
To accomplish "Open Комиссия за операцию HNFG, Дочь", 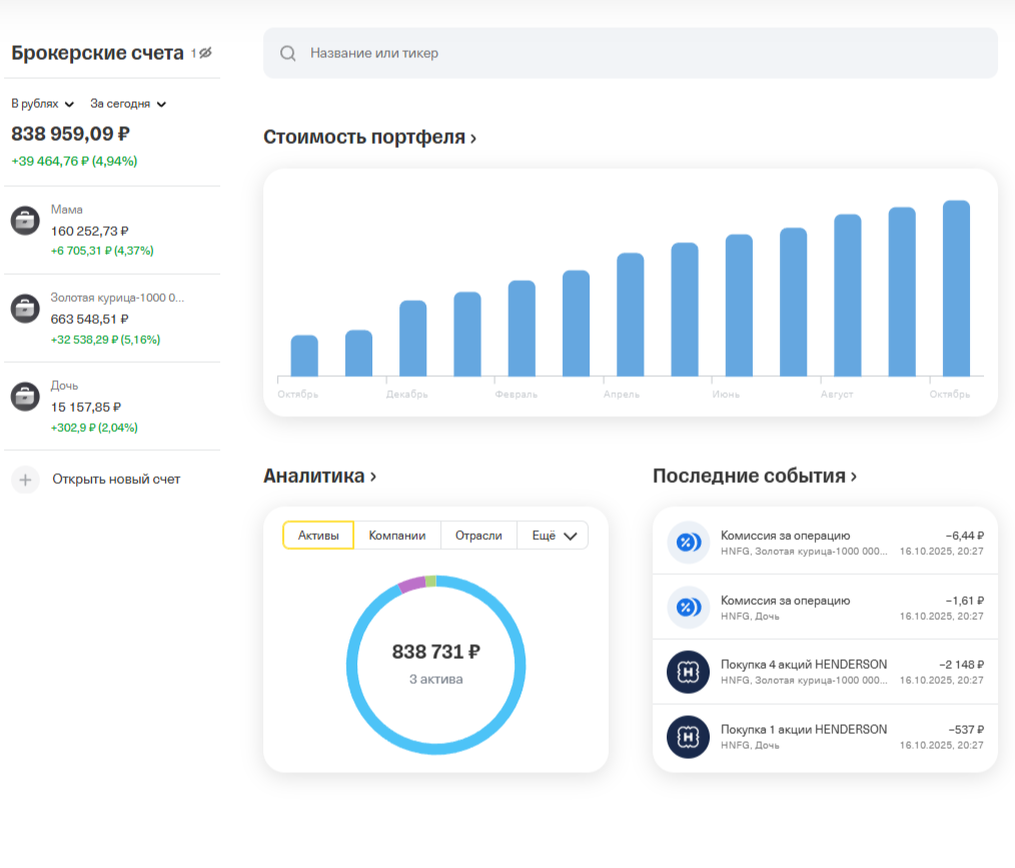I will (x=825, y=607).
